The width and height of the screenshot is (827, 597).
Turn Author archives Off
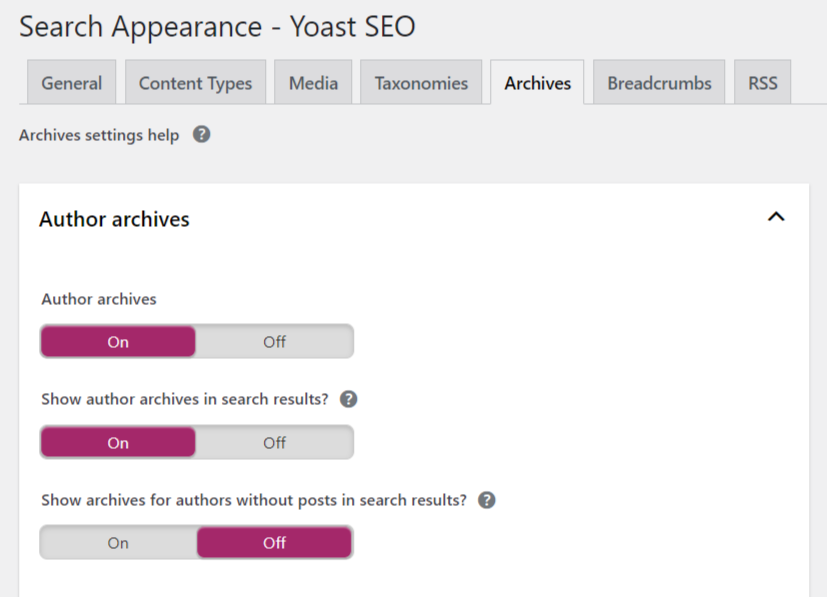[x=274, y=342]
